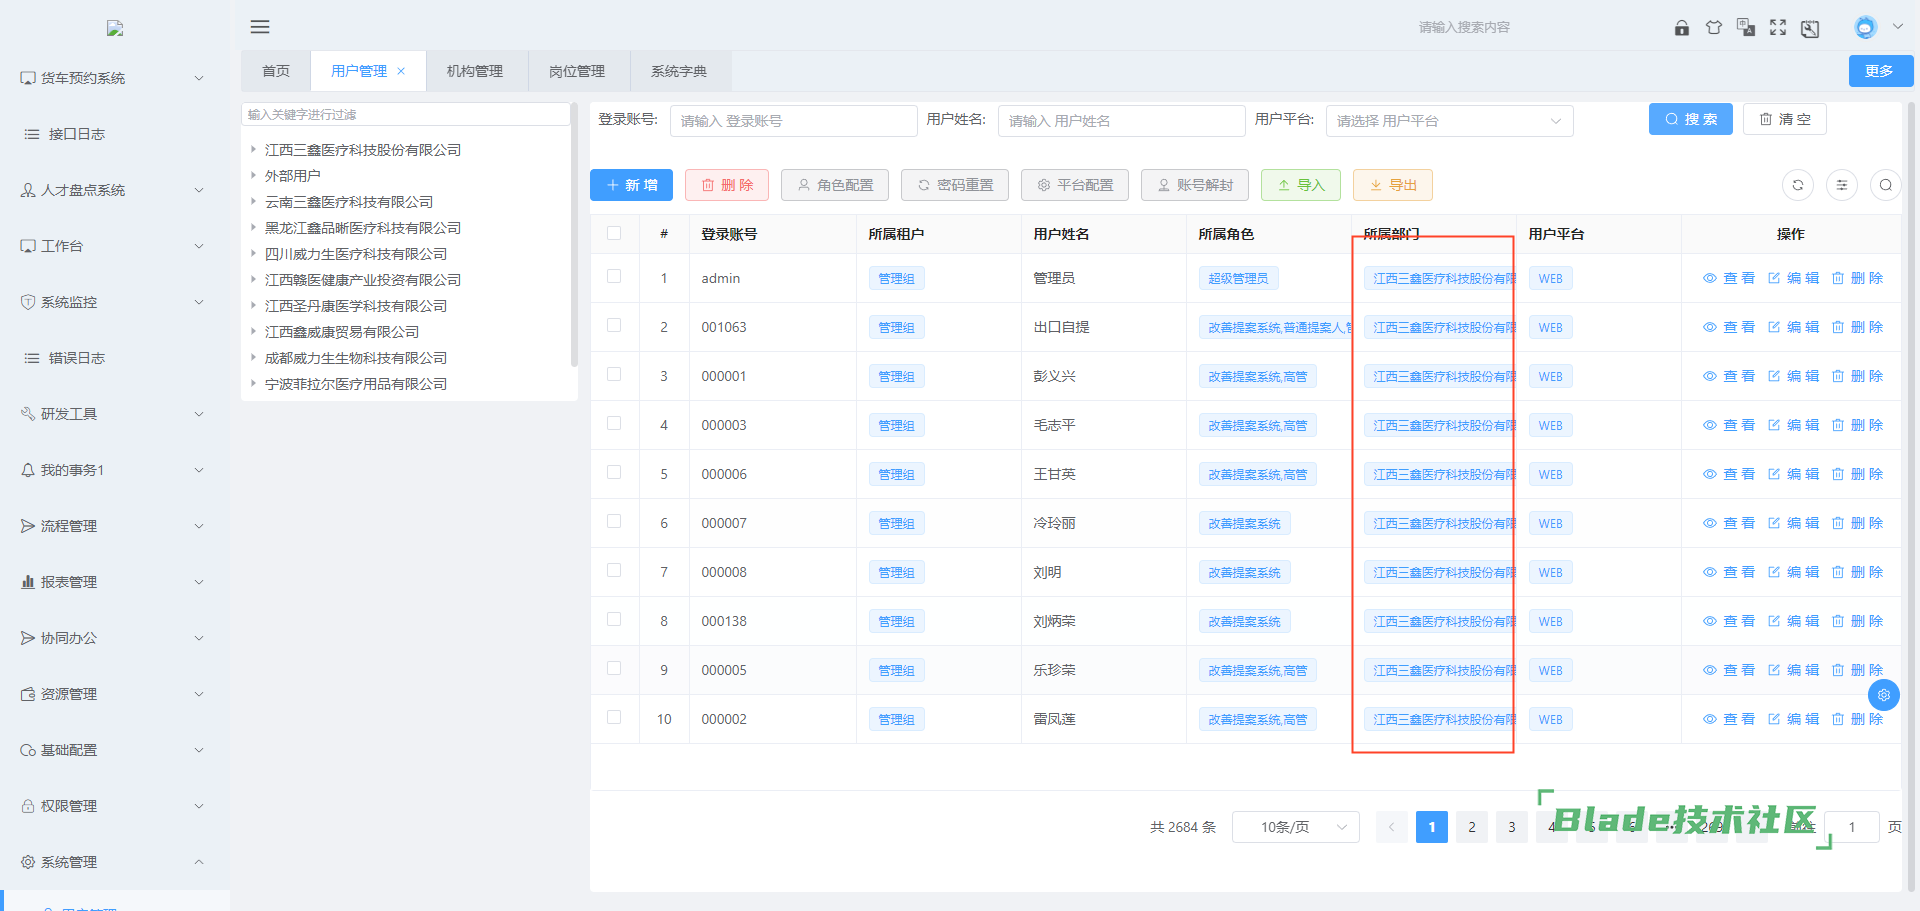Select checkbox for row 001063
Image resolution: width=1920 pixels, height=911 pixels.
(614, 326)
